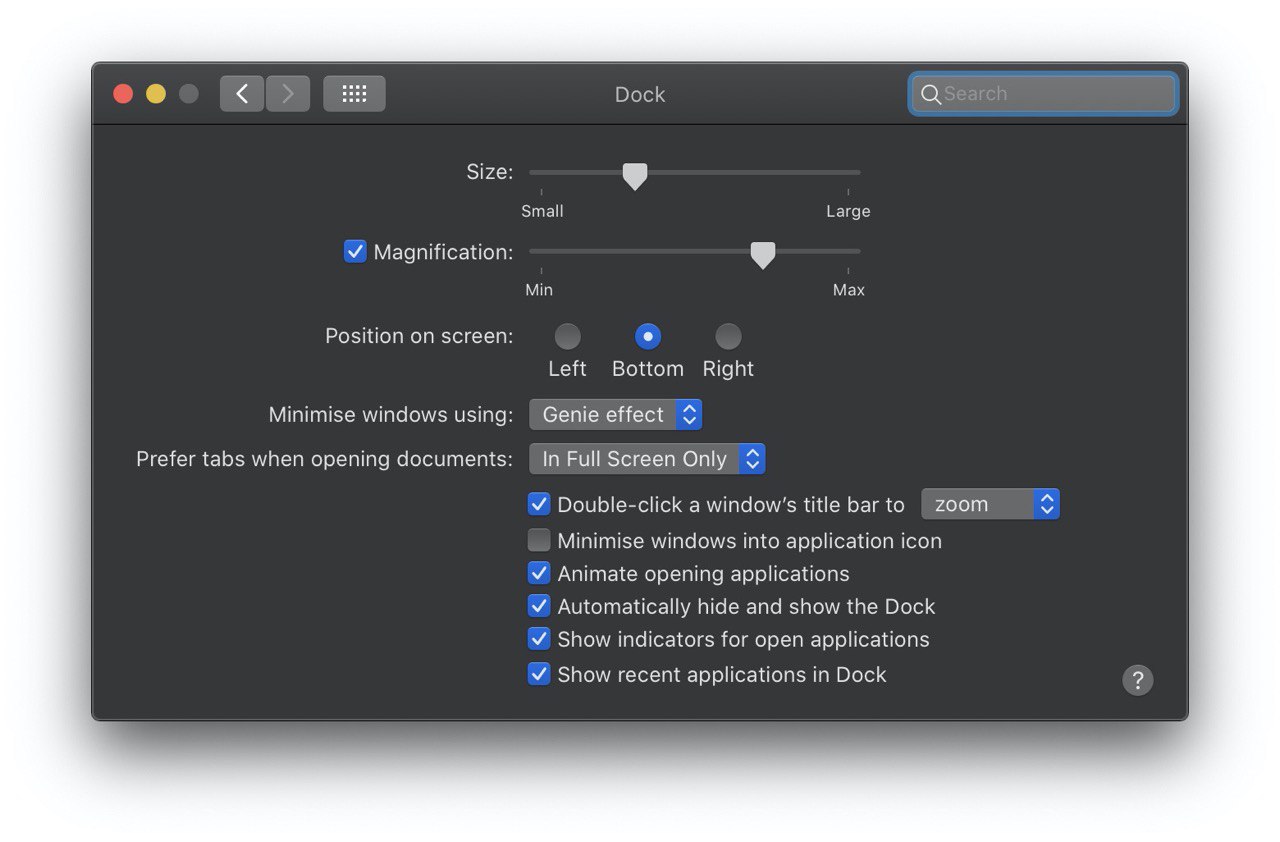Open the zoom action dropdown
Screen dimensions: 1280x842
[x=990, y=504]
